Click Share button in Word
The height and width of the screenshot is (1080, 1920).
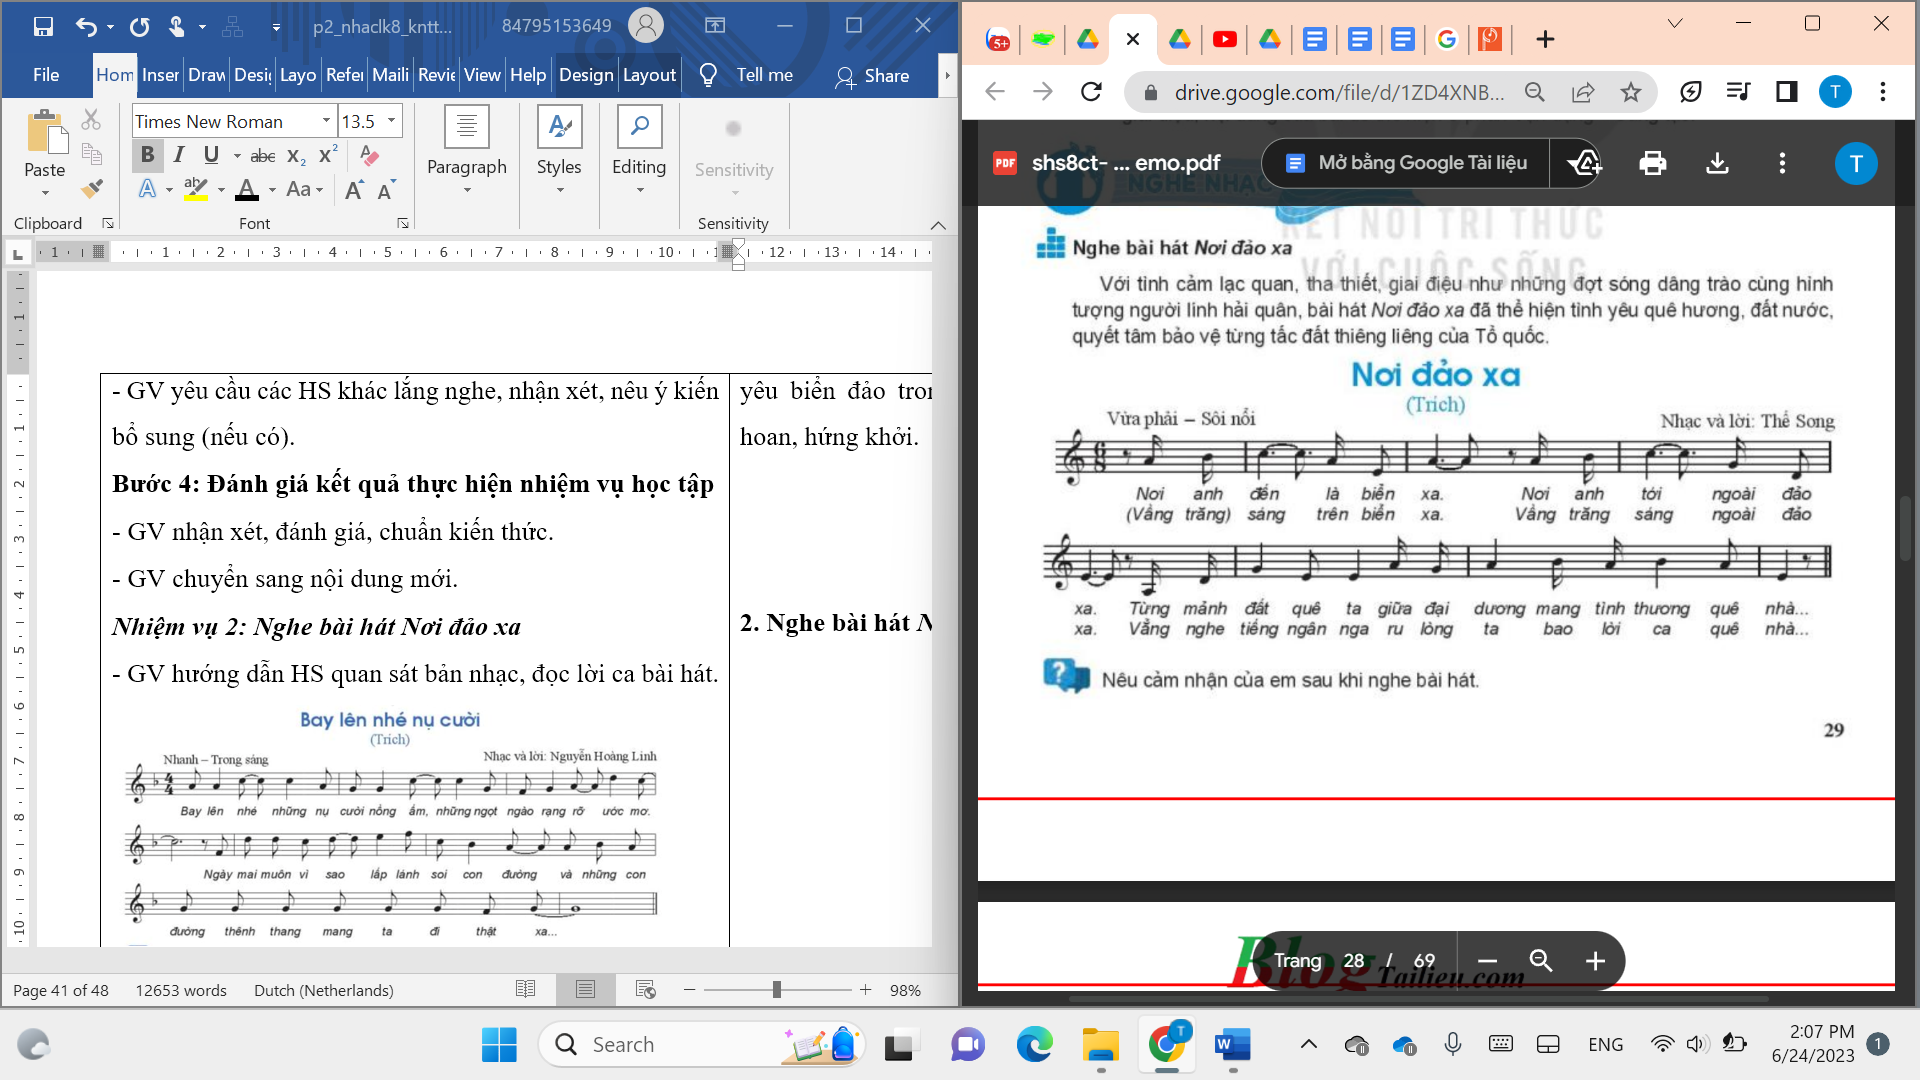click(873, 76)
